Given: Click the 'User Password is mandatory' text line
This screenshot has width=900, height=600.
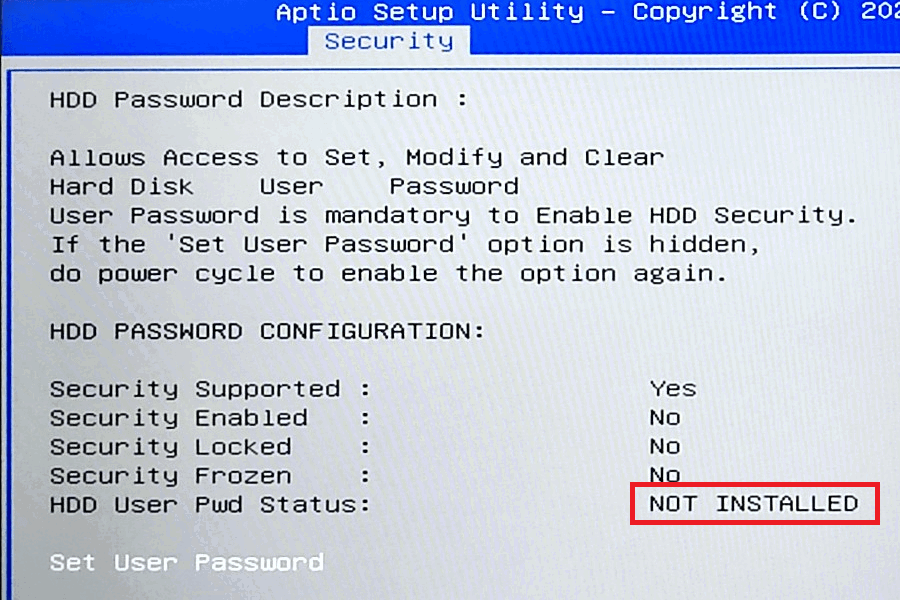Looking at the screenshot, I should [x=453, y=216].
